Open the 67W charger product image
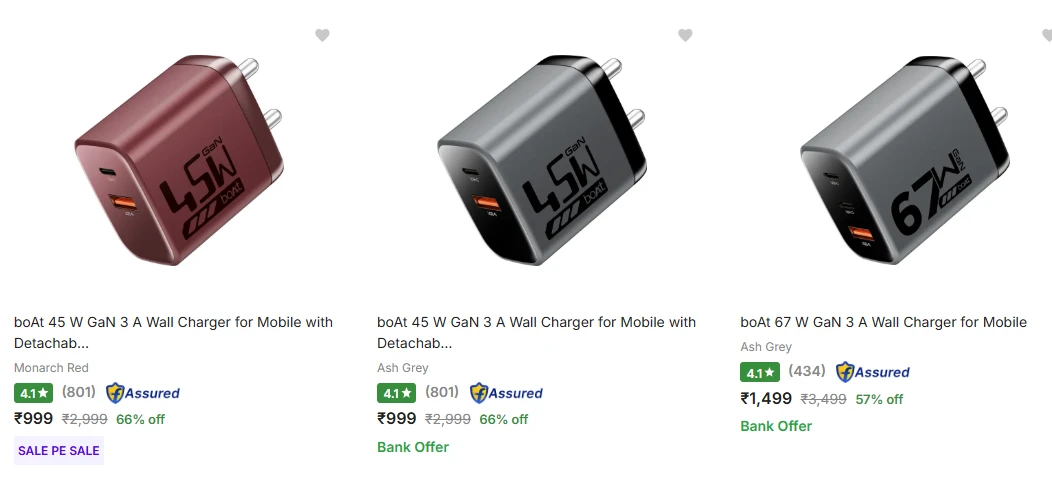The image size is (1052, 478). pos(904,161)
